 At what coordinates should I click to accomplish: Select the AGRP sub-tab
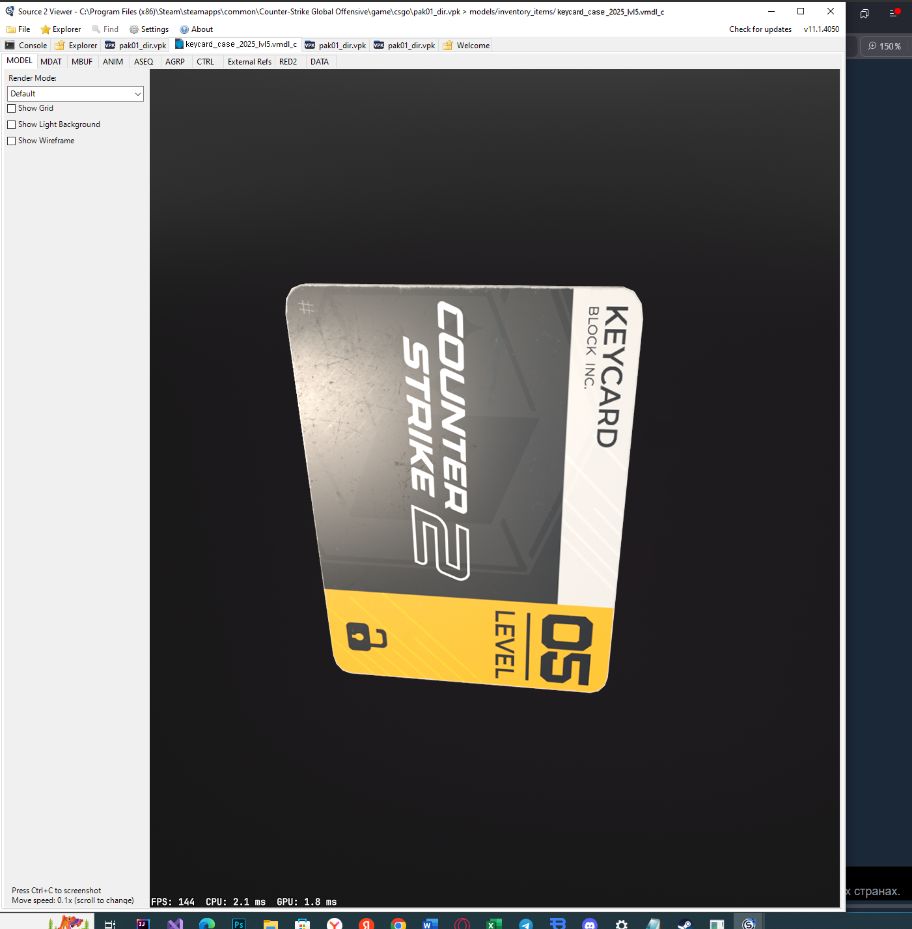(175, 62)
